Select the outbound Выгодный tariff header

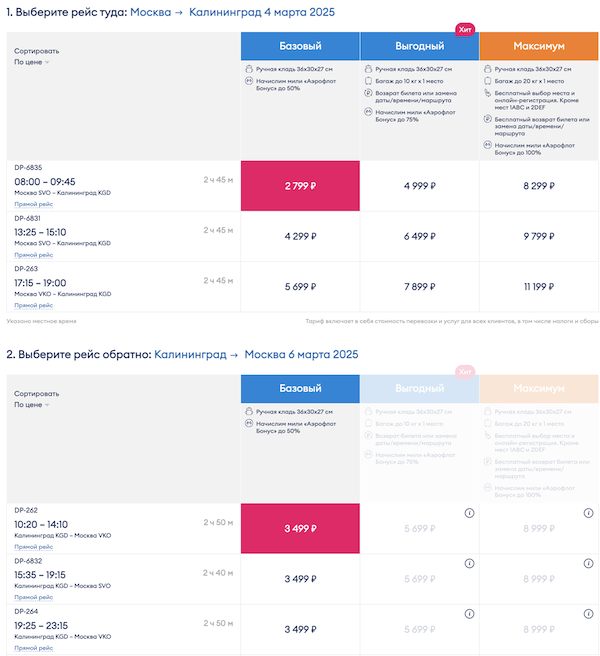coord(420,46)
